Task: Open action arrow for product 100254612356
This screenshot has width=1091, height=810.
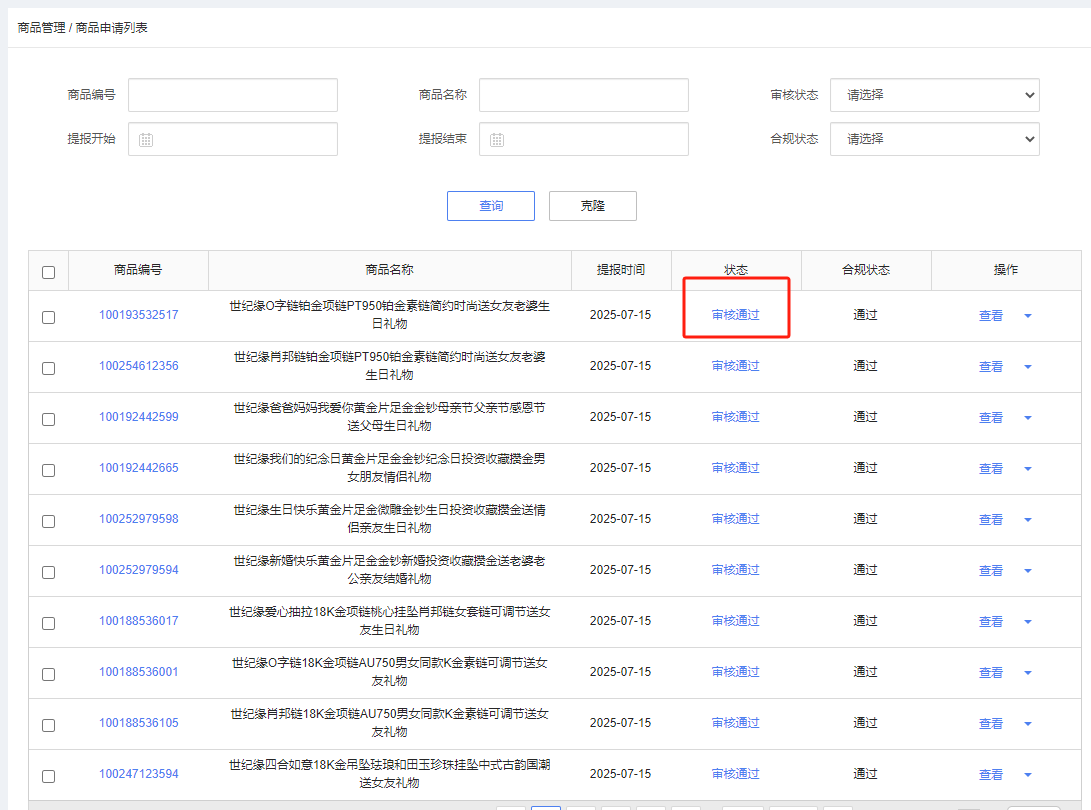Action: tap(1027, 367)
